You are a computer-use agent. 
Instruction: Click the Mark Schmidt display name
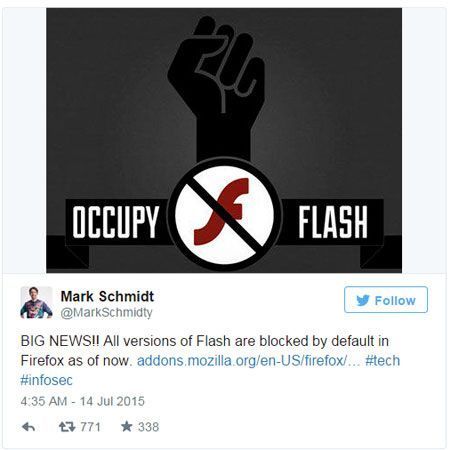(x=107, y=296)
